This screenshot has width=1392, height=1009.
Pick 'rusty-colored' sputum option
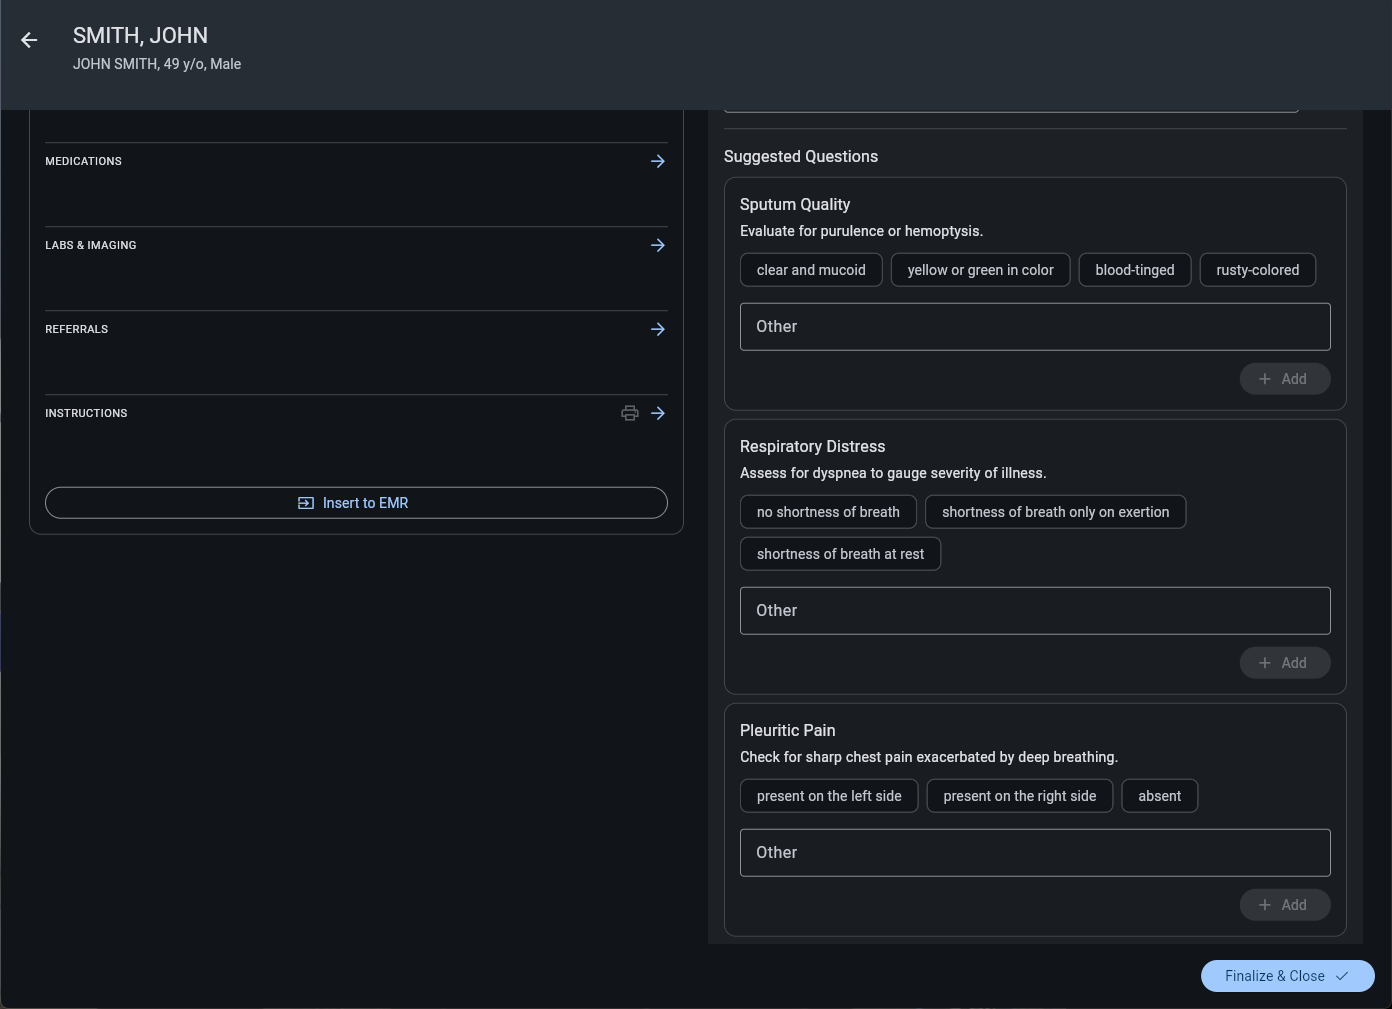(1257, 270)
